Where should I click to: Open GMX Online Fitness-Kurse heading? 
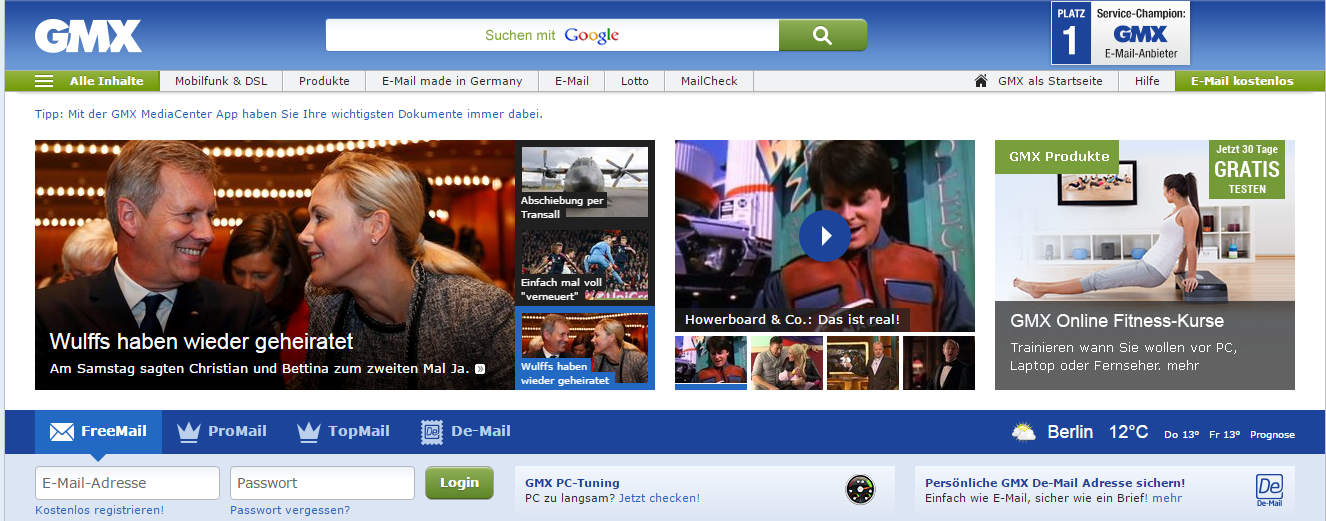pos(1117,321)
